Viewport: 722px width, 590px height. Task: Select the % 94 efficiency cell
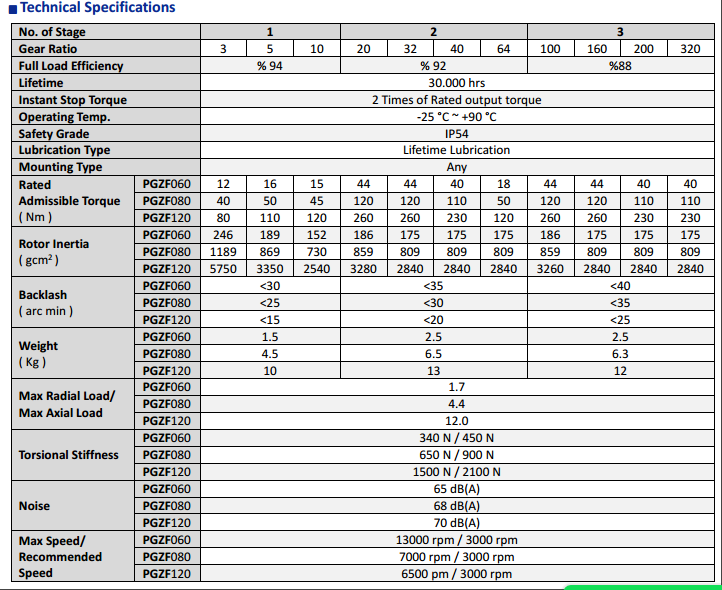point(270,66)
